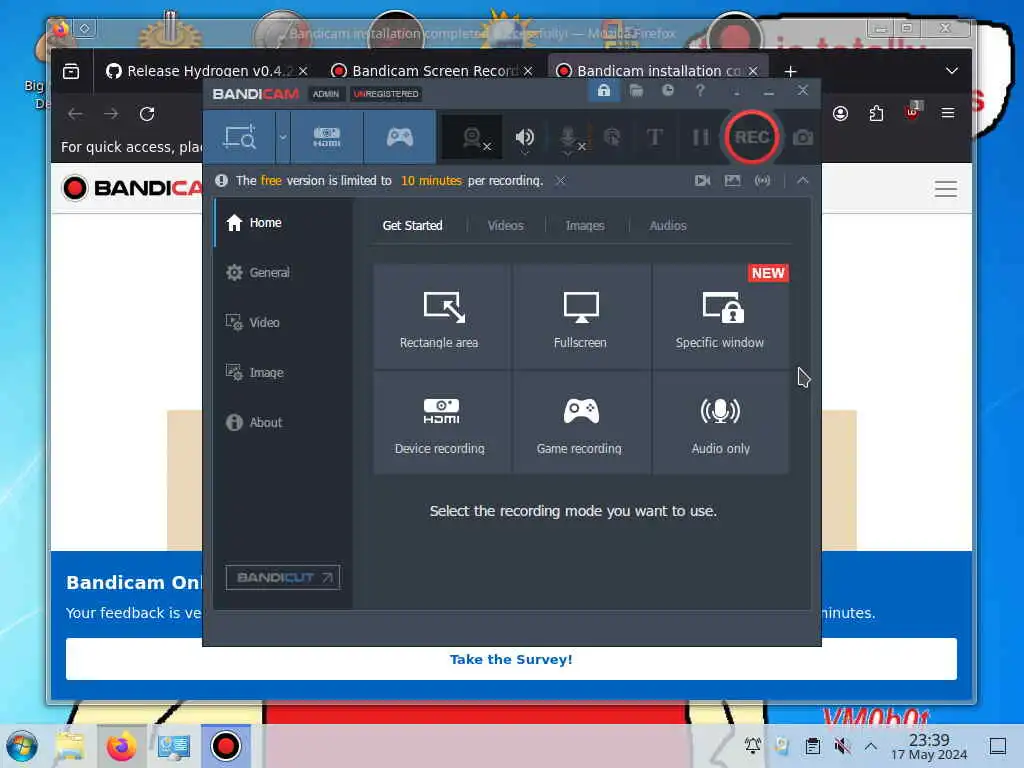
Task: Open the screen recording mode dropdown arrow
Action: click(x=283, y=137)
